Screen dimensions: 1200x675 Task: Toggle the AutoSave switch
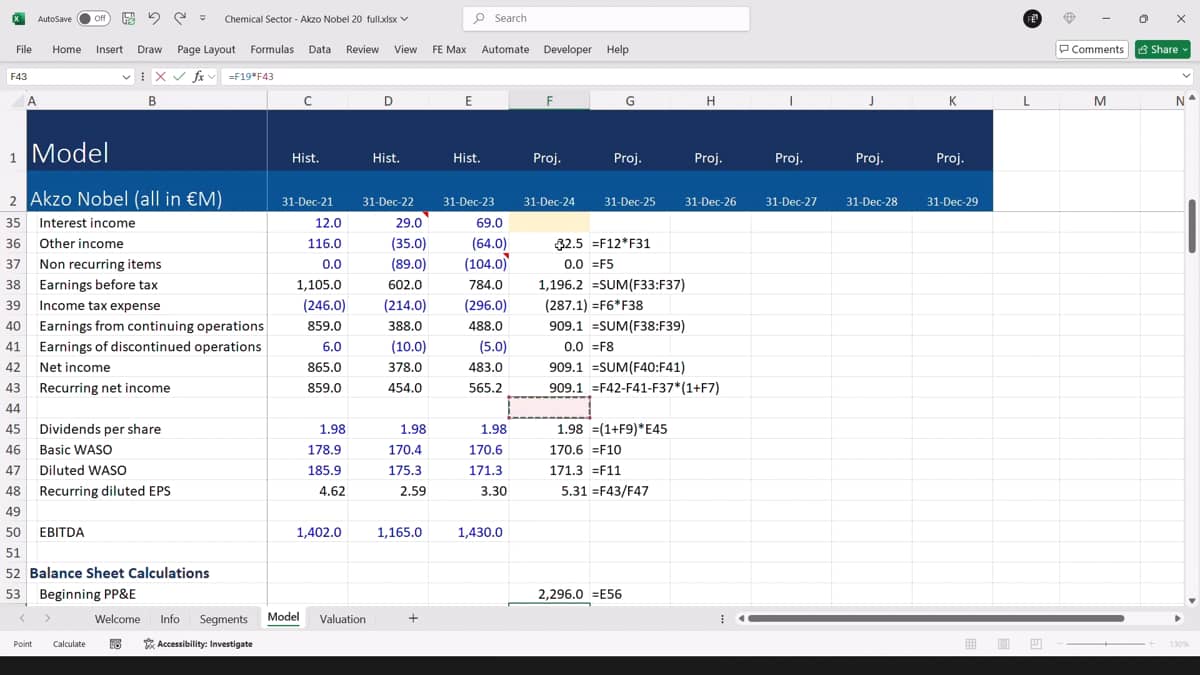(x=94, y=18)
